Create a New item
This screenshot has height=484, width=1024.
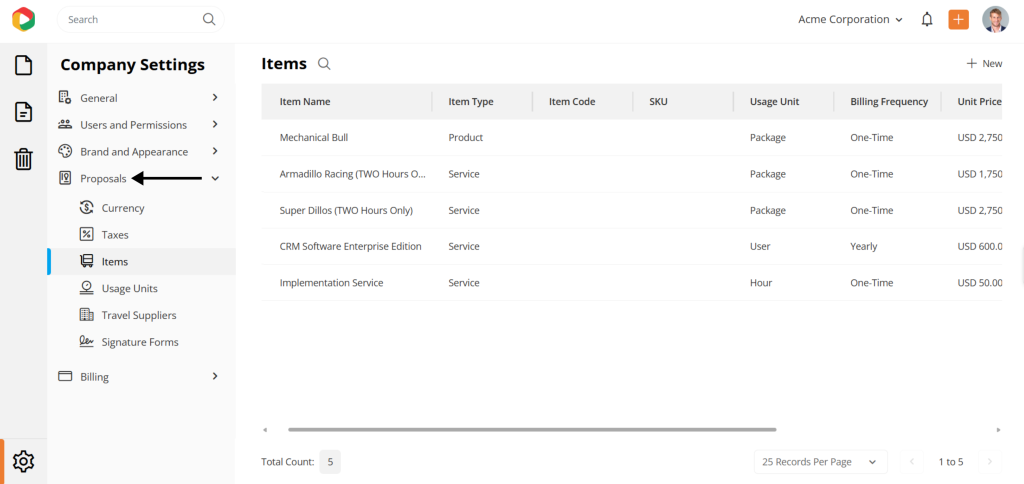tap(984, 63)
